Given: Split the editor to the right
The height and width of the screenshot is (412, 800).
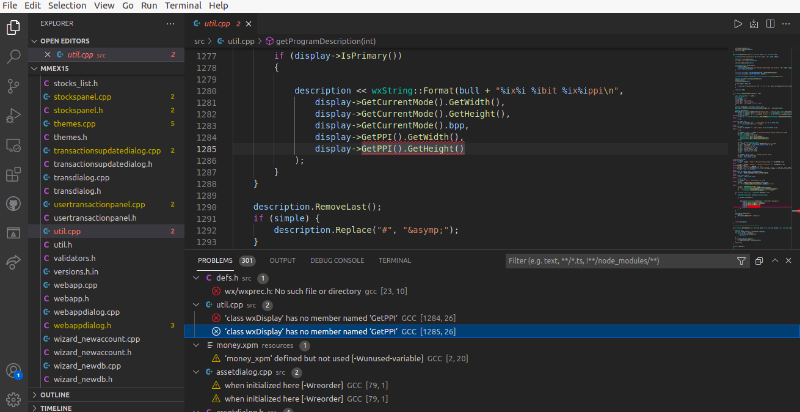Looking at the screenshot, I should coord(770,24).
